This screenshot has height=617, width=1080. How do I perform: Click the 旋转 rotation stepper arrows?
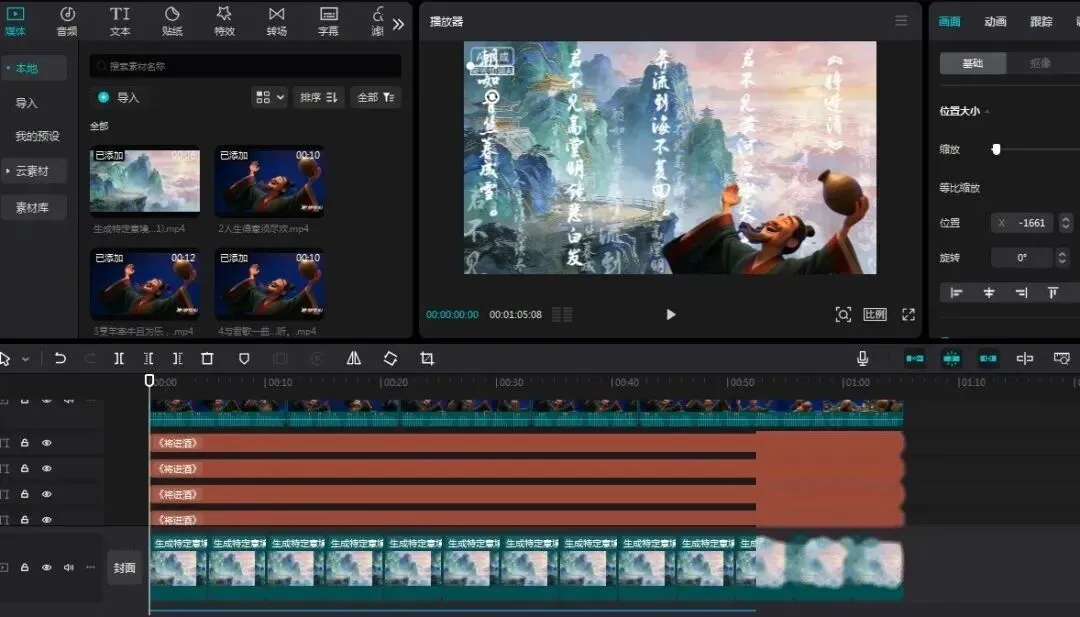point(1062,258)
